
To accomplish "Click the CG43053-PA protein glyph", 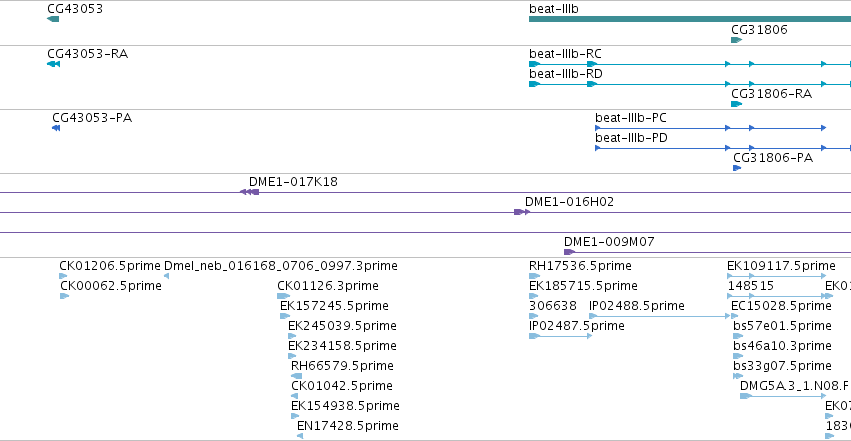I will click(56, 128).
